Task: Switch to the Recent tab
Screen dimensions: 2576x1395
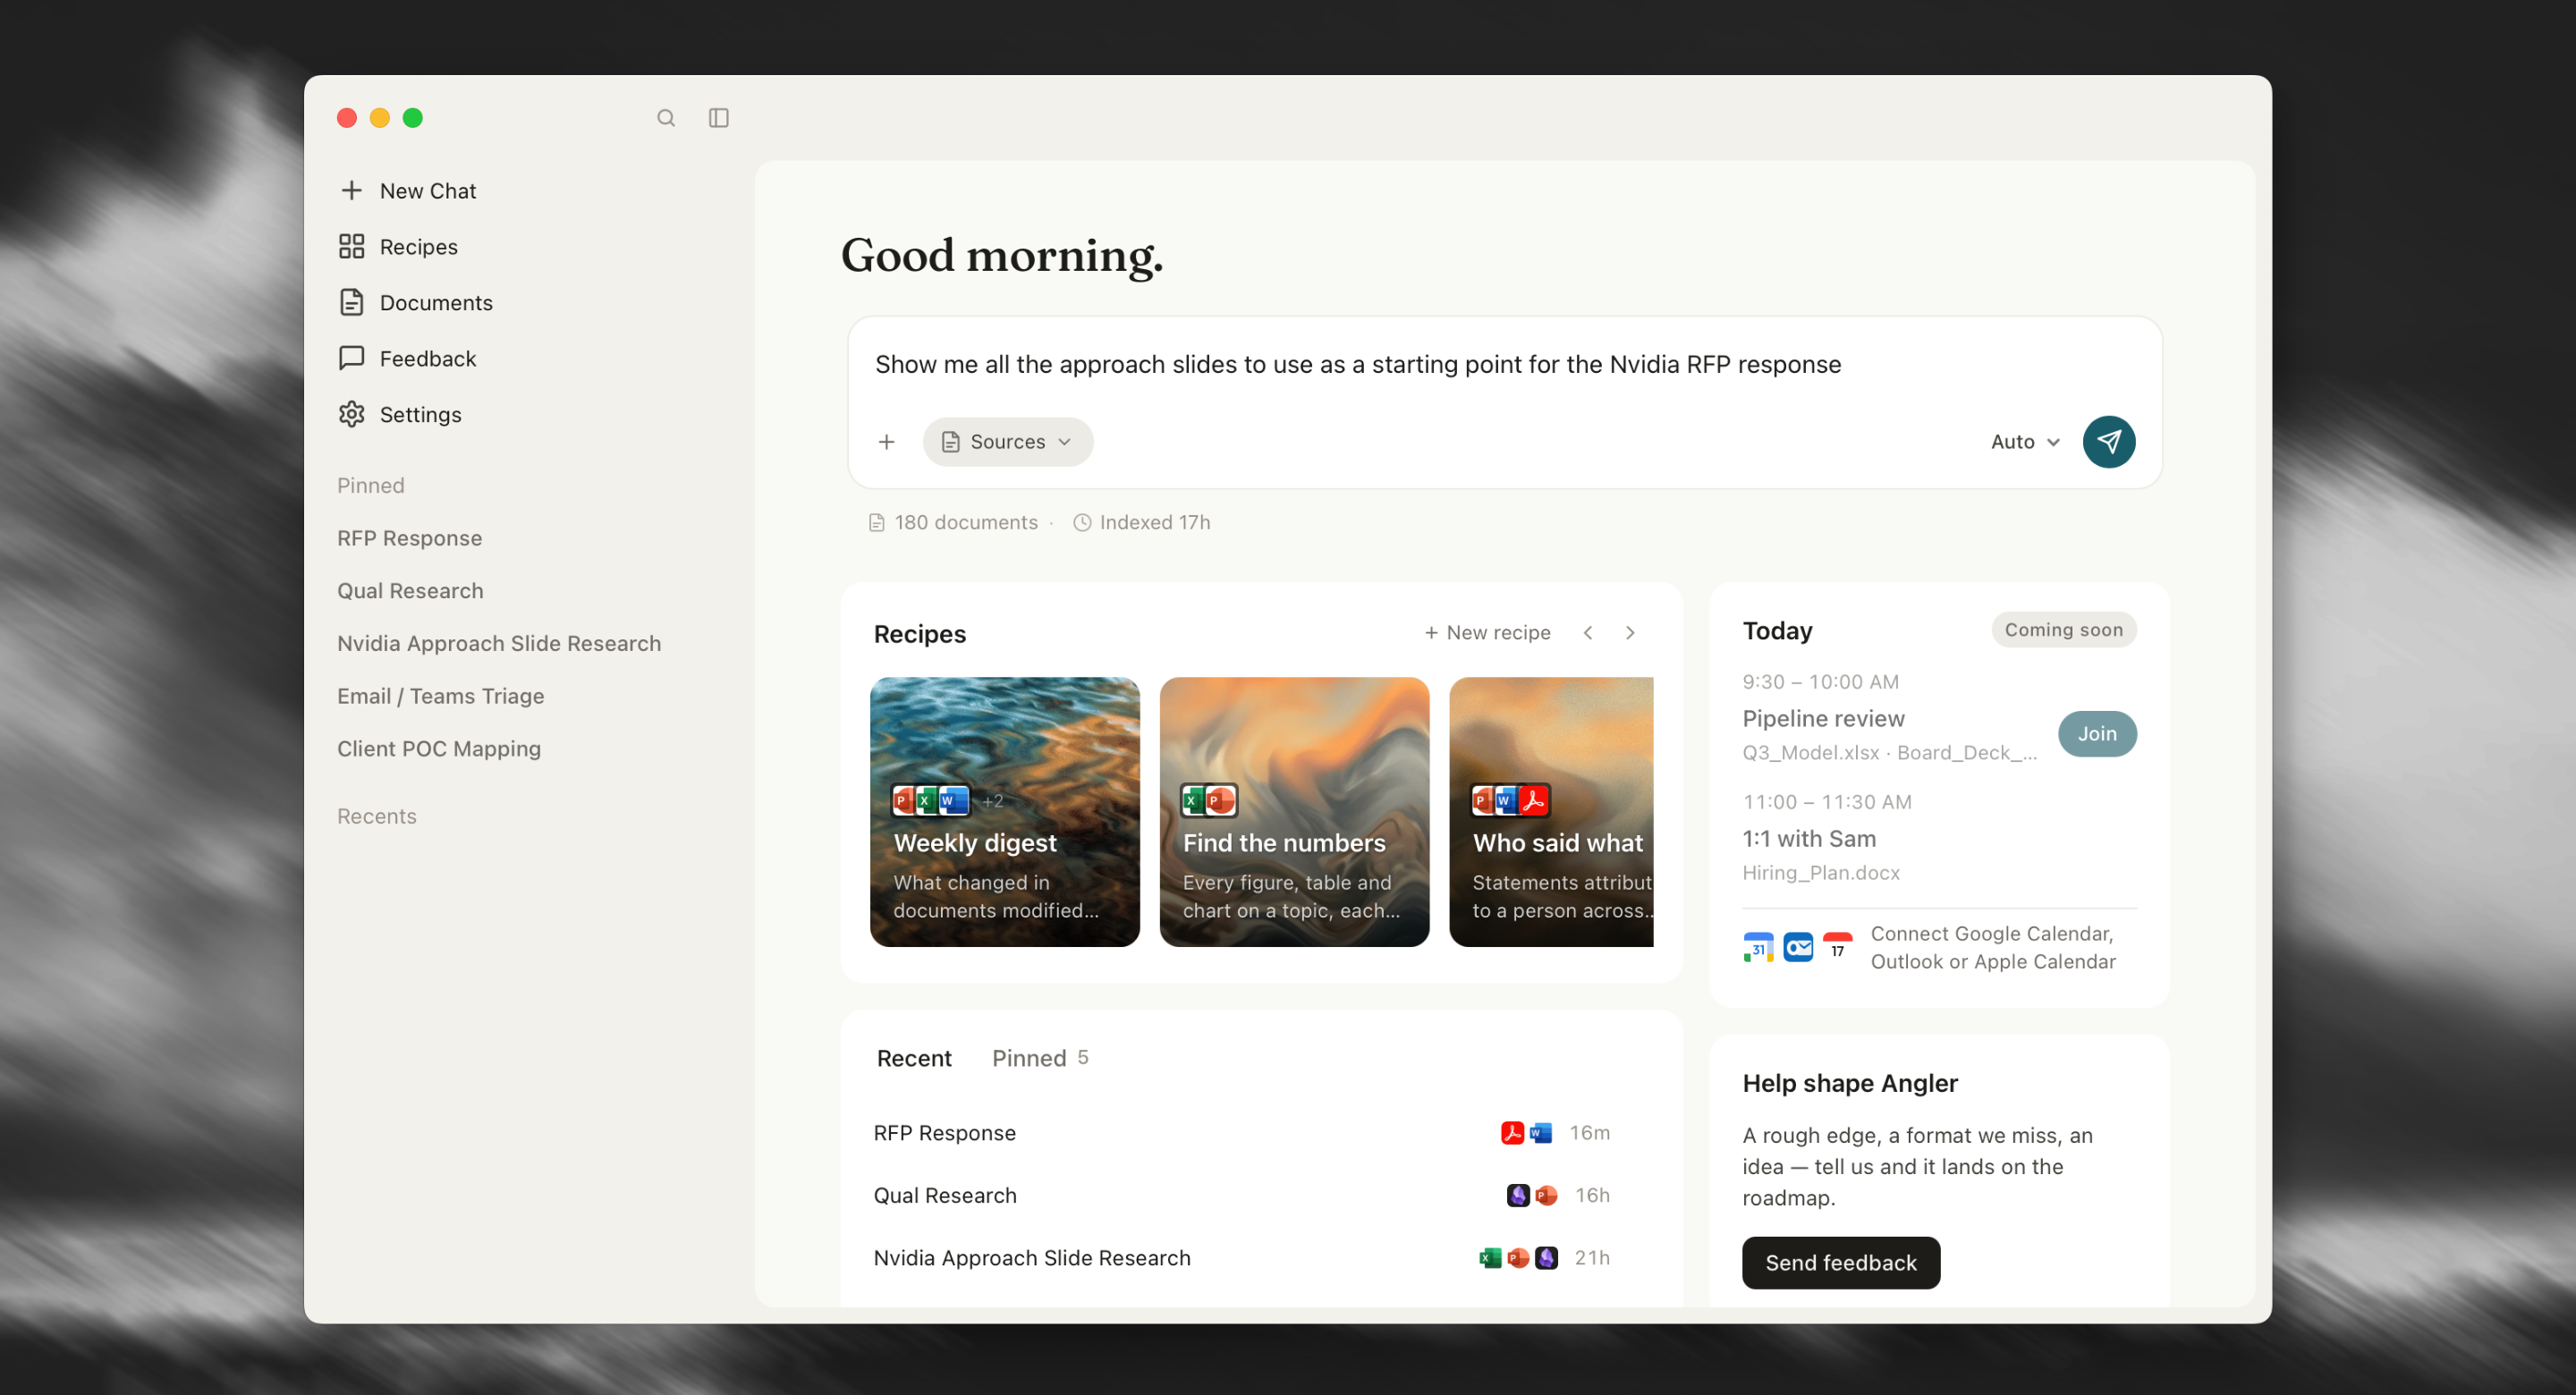Action: point(914,1058)
